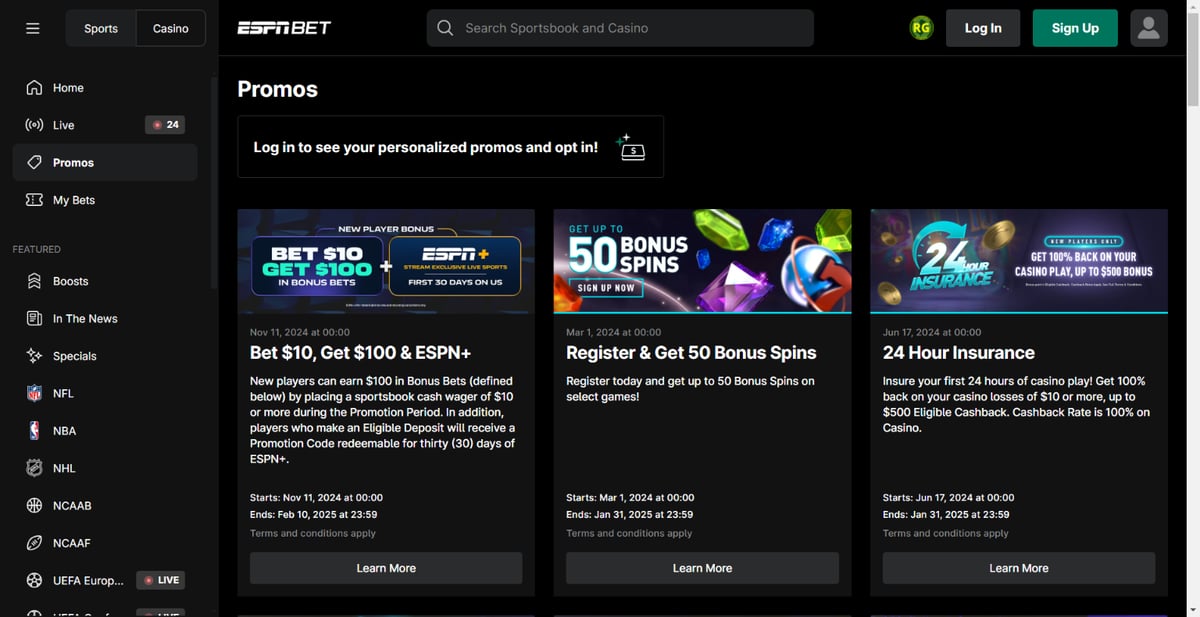Click the login to see personalized promos banner
1200x617 pixels.
click(x=450, y=147)
